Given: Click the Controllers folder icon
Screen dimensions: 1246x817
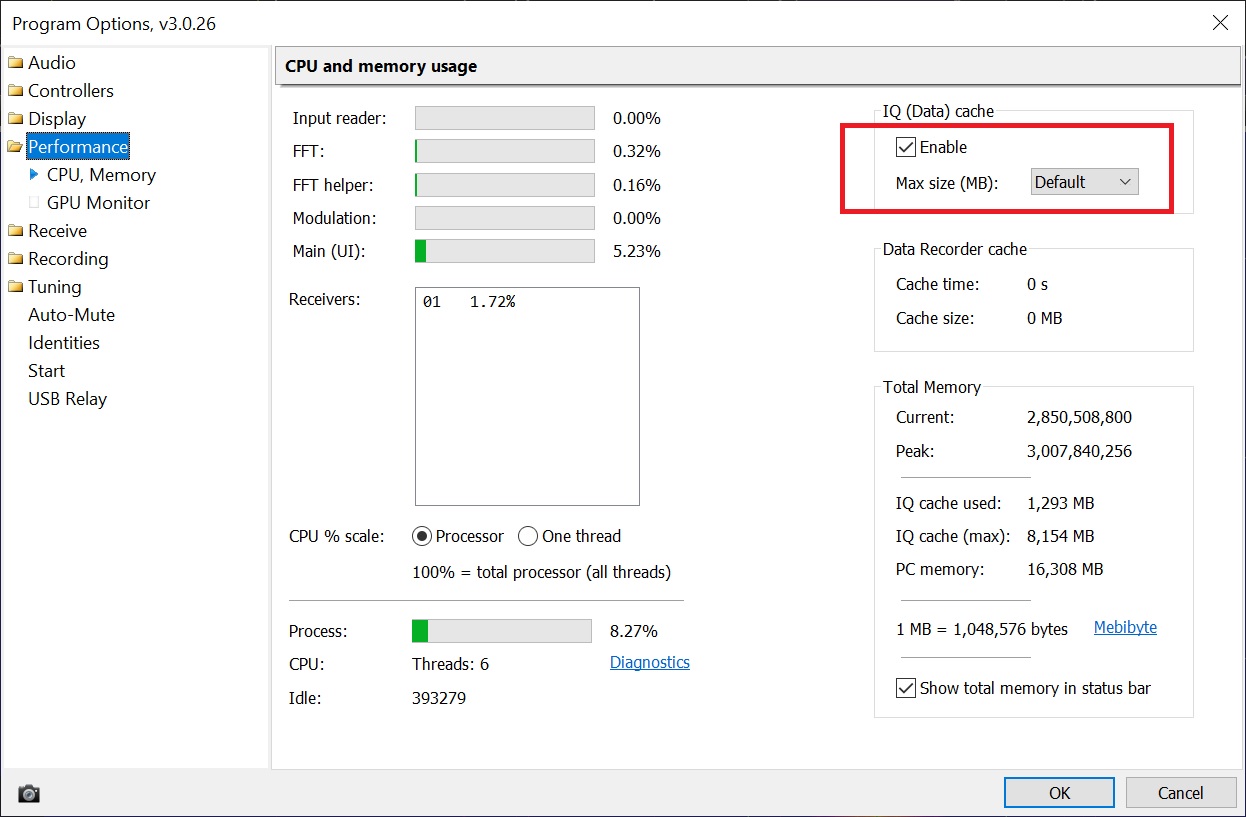Looking at the screenshot, I should 15,91.
